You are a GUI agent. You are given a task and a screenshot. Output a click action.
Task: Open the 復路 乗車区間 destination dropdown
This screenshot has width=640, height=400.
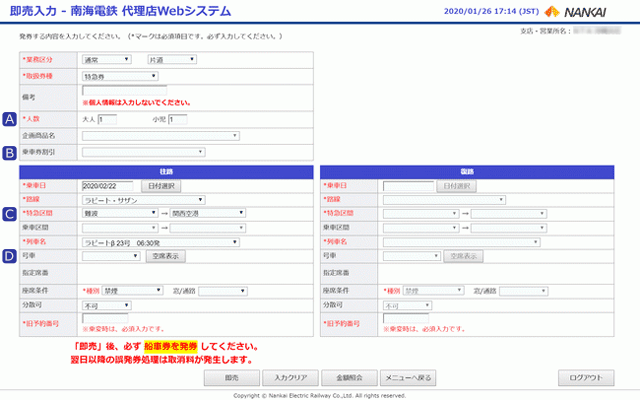click(x=509, y=228)
